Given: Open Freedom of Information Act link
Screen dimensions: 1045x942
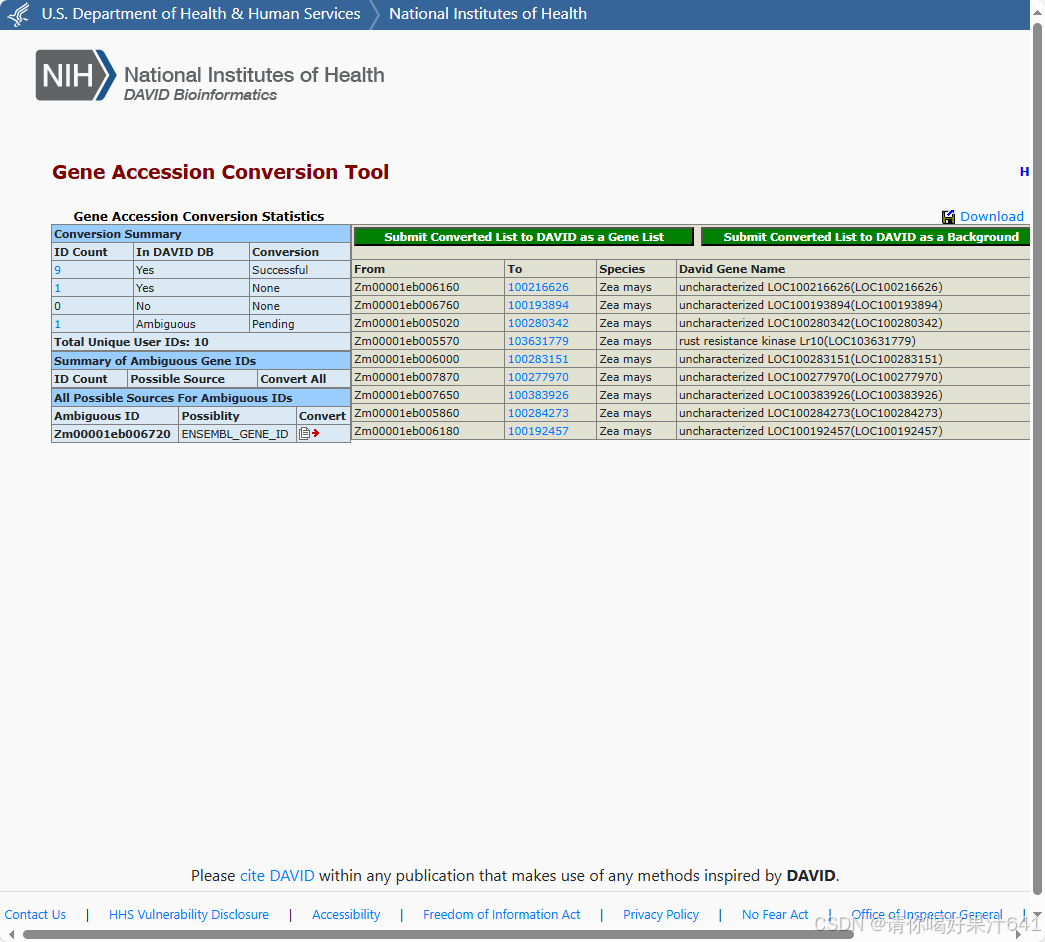Looking at the screenshot, I should pyautogui.click(x=501, y=915).
